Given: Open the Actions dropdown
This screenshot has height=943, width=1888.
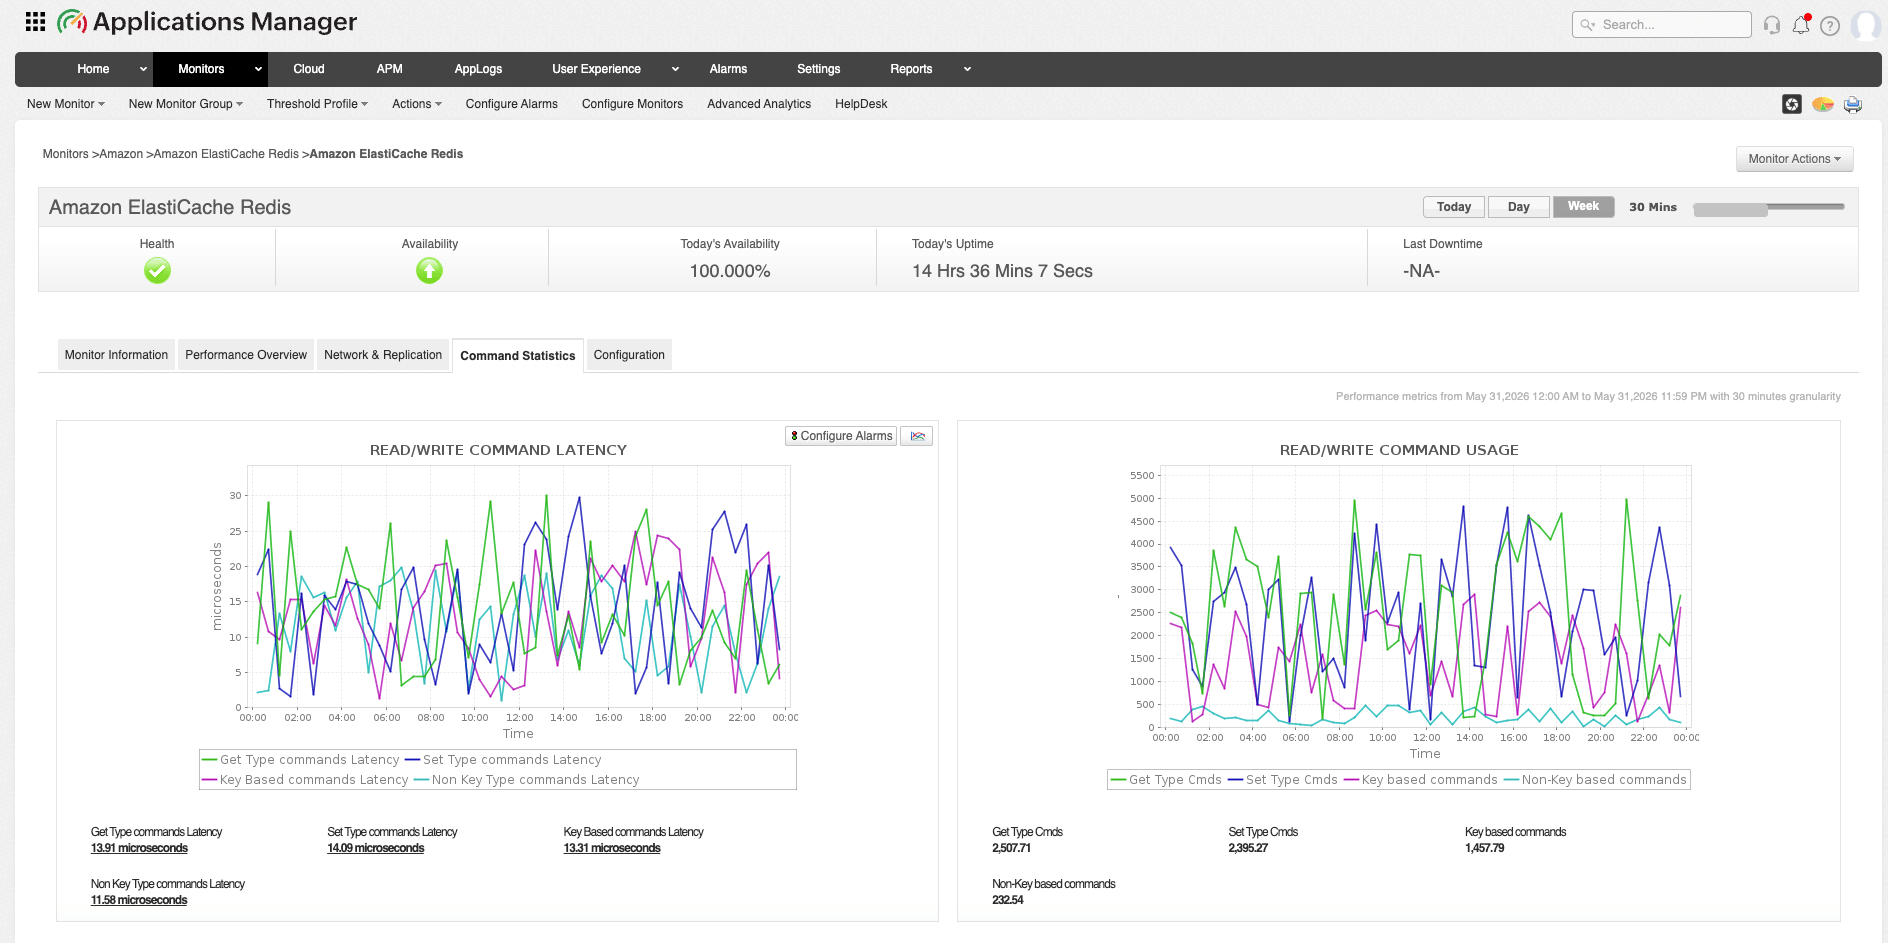Looking at the screenshot, I should coord(417,104).
